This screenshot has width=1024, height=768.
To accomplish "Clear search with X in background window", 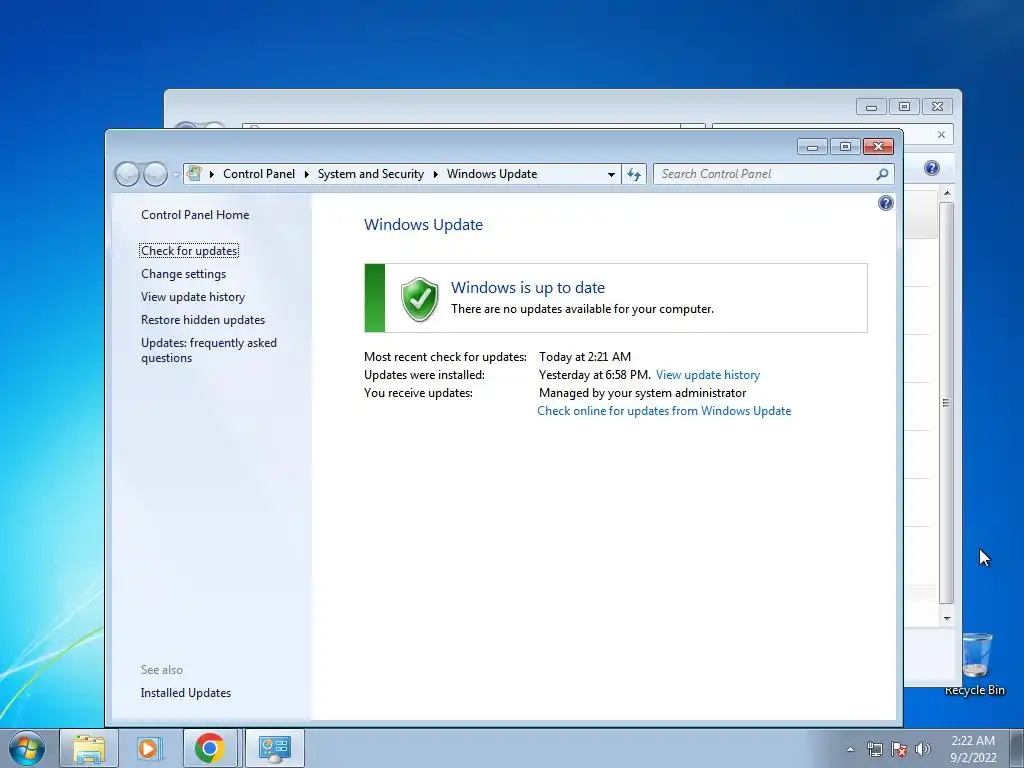I will 941,135.
